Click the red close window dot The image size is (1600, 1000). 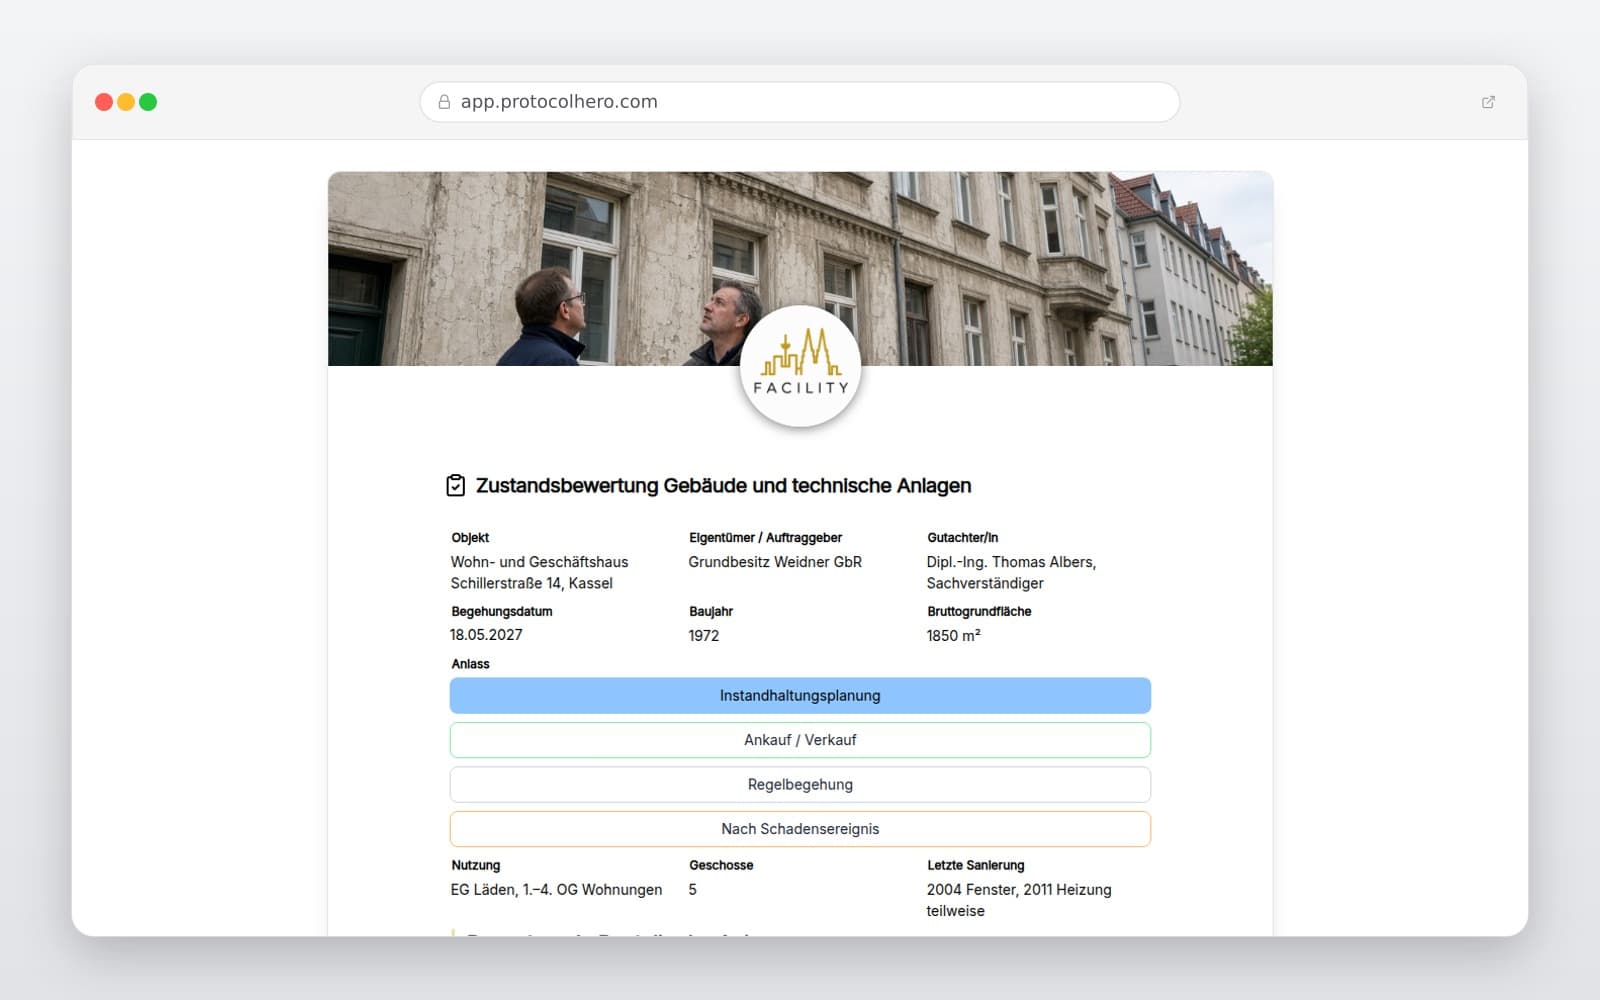(x=104, y=102)
